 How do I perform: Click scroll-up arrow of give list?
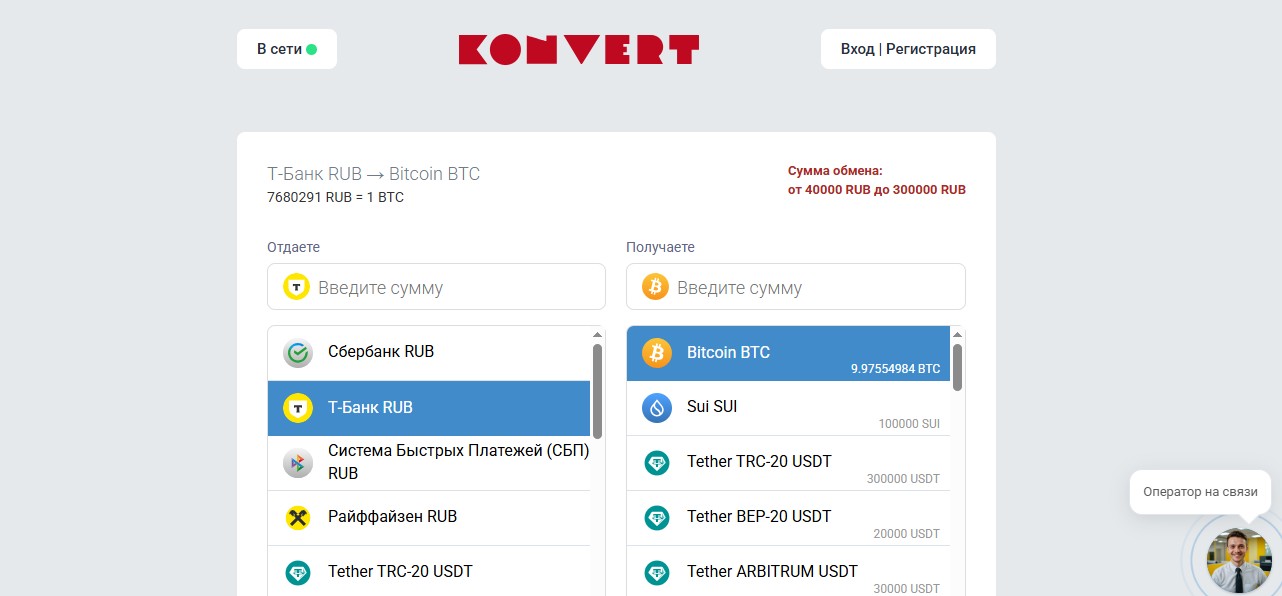tap(597, 335)
